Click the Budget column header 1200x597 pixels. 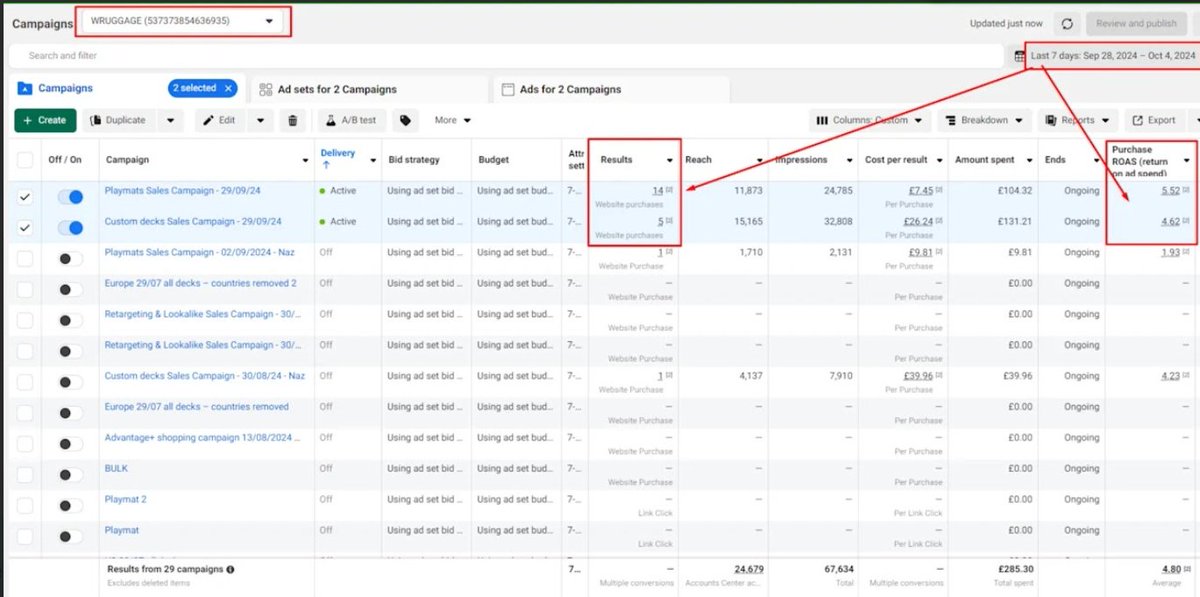click(494, 160)
